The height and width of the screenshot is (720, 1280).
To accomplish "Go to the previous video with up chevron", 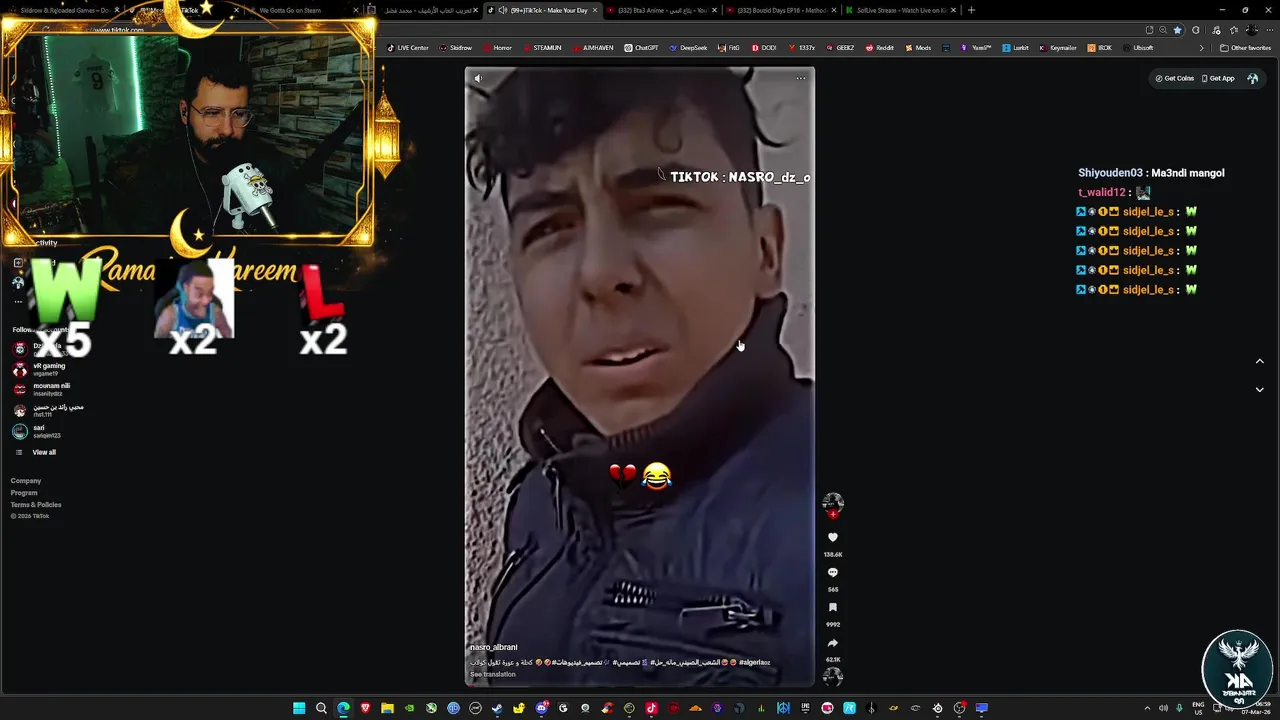I will [x=1259, y=361].
